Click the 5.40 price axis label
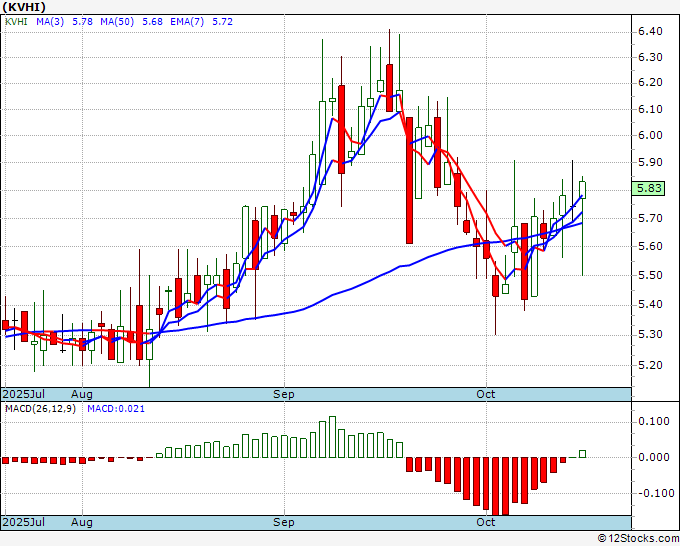 (x=650, y=304)
